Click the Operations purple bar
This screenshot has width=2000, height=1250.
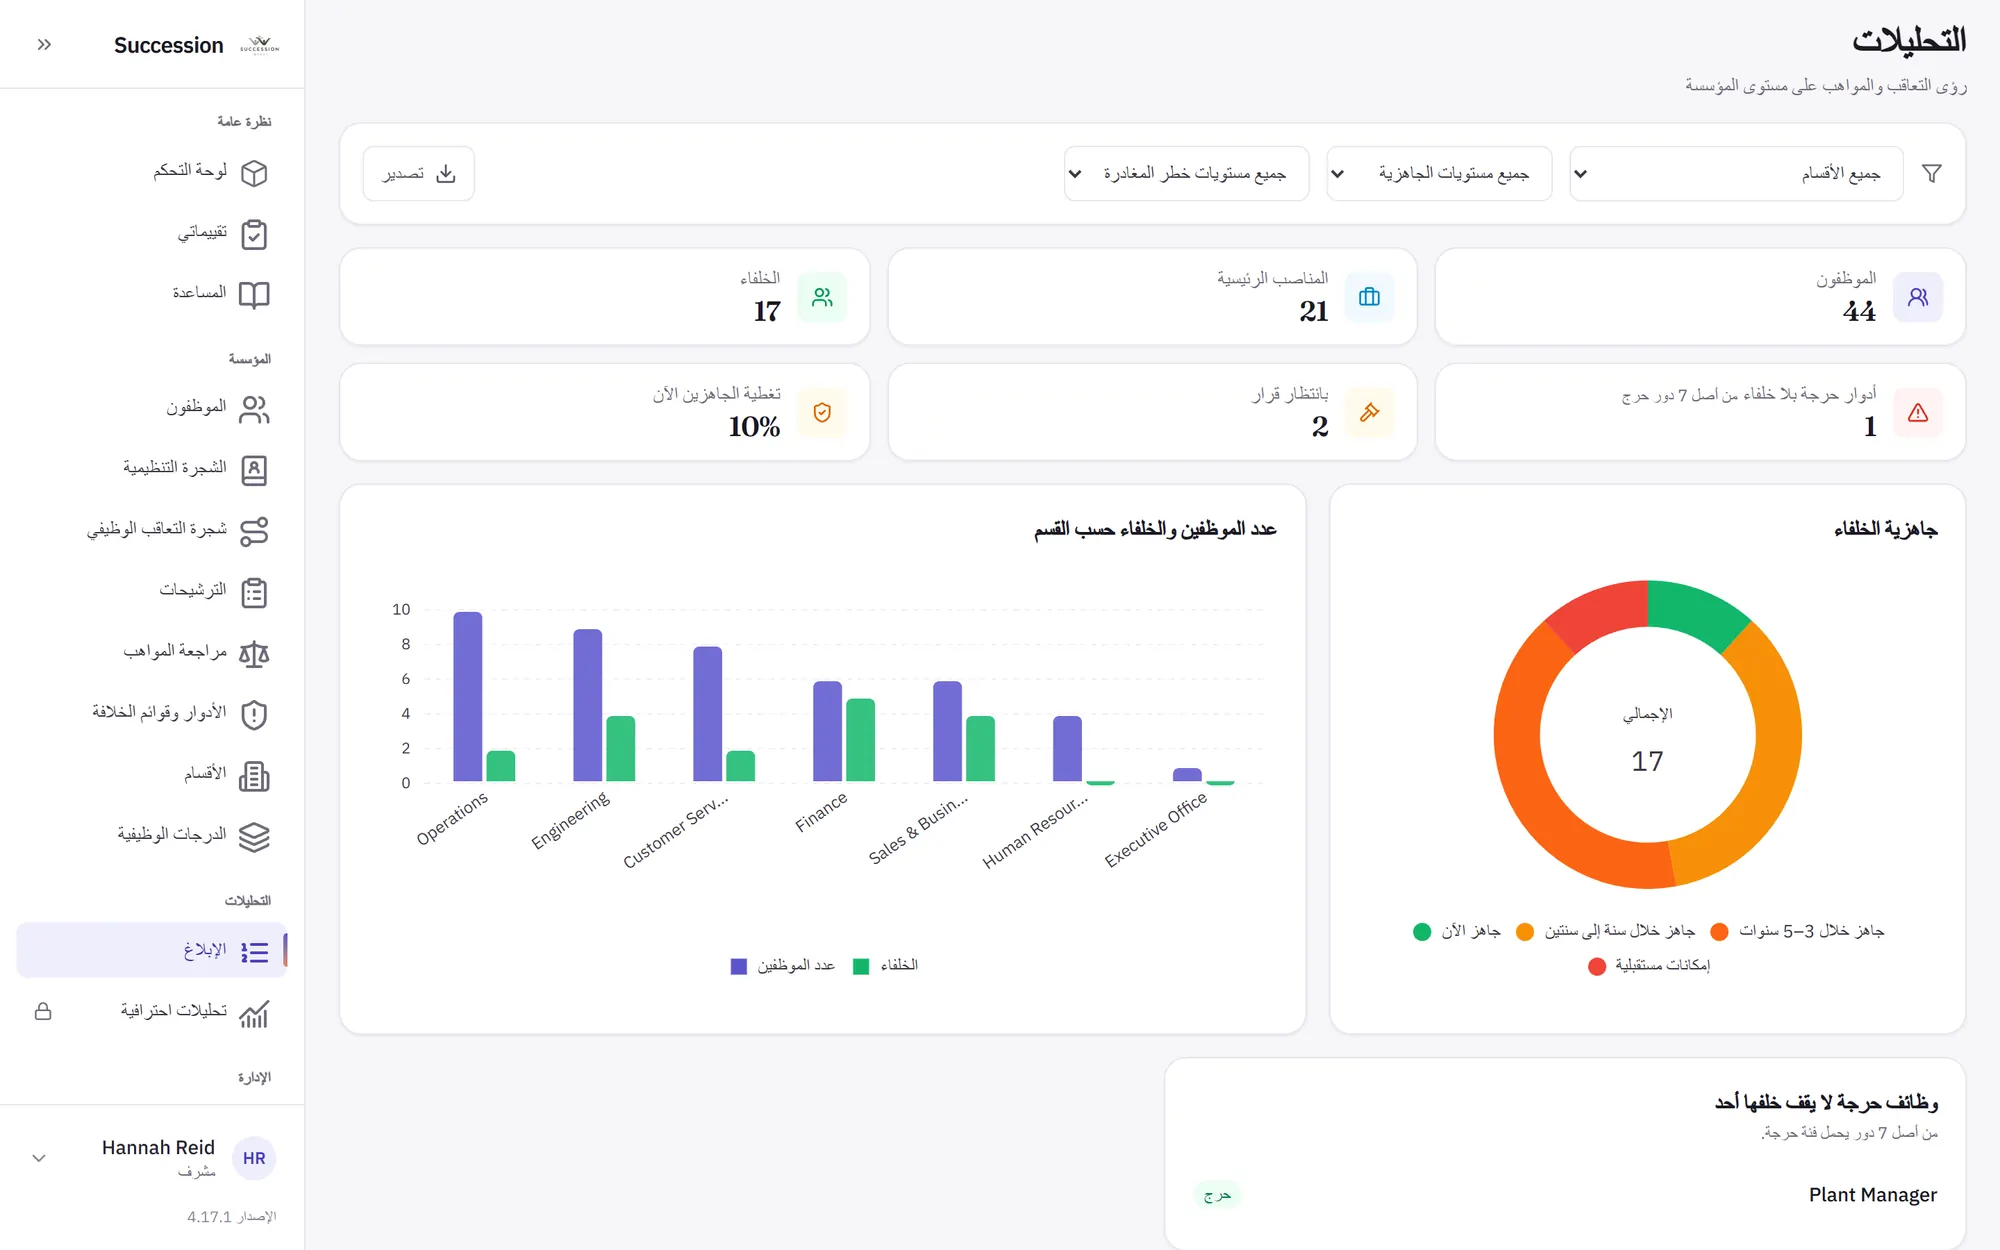(x=468, y=696)
